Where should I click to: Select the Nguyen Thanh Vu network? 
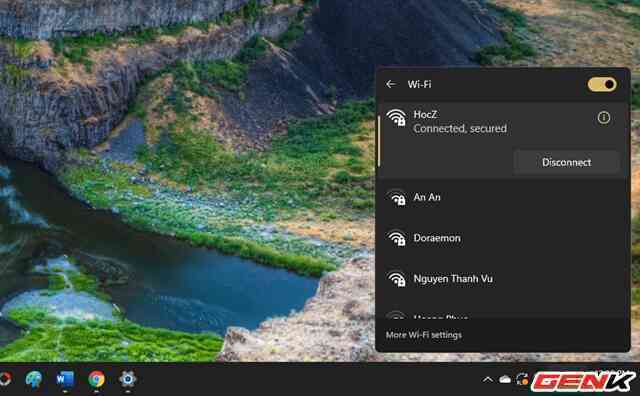click(503, 279)
